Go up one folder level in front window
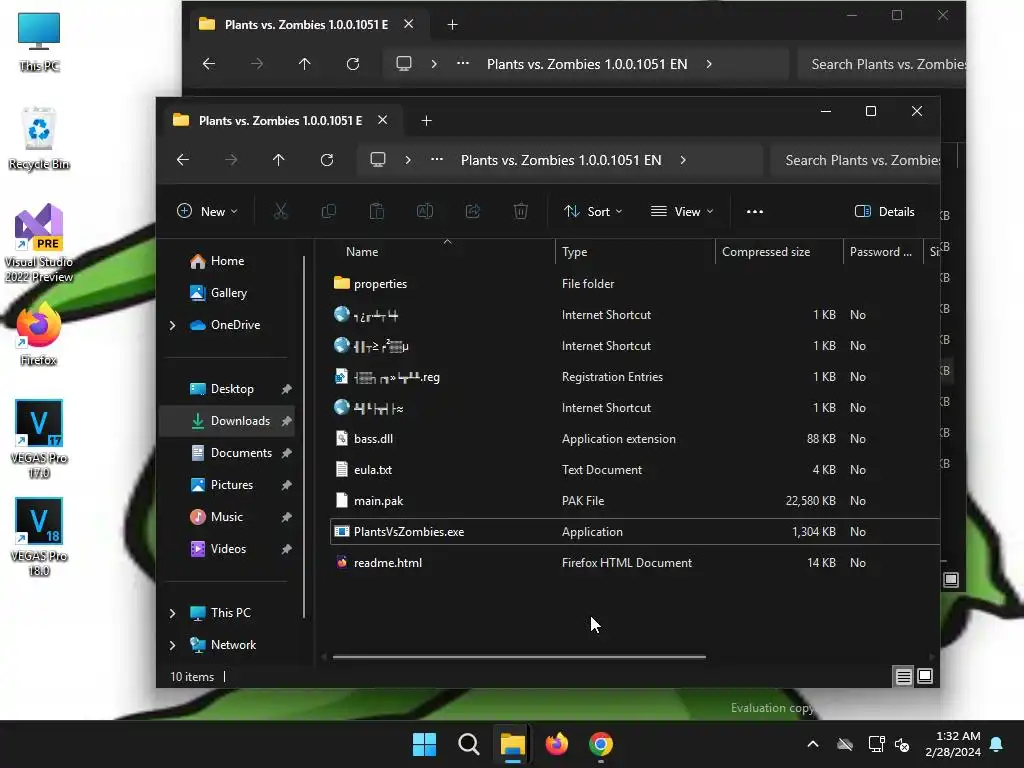The image size is (1024, 768). (279, 160)
